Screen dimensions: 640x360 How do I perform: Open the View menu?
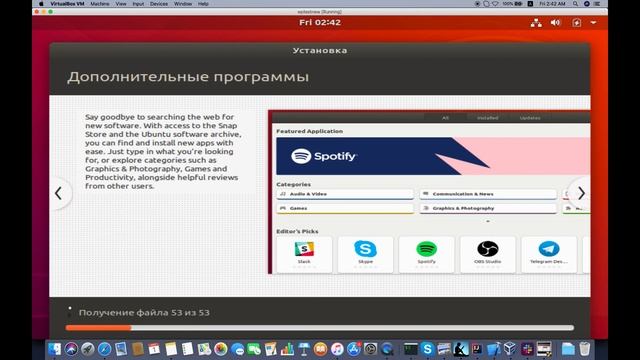121,4
